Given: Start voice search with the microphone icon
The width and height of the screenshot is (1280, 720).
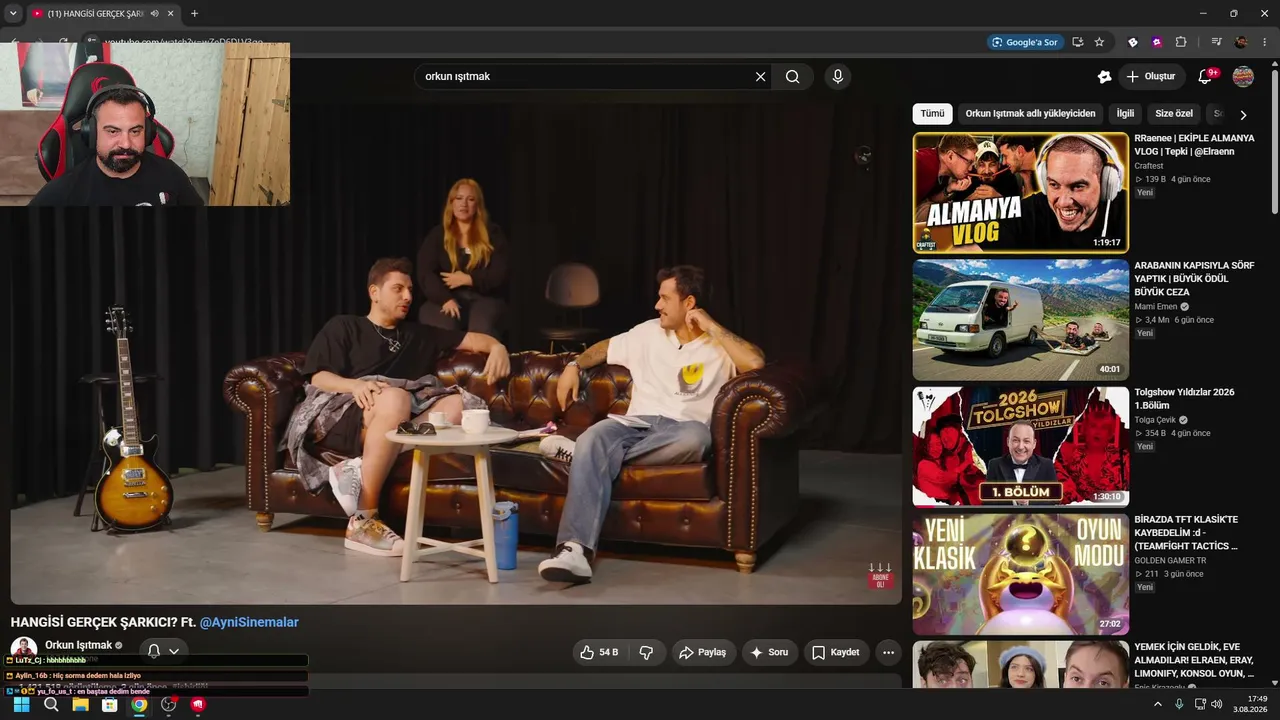Looking at the screenshot, I should pyautogui.click(x=838, y=77).
